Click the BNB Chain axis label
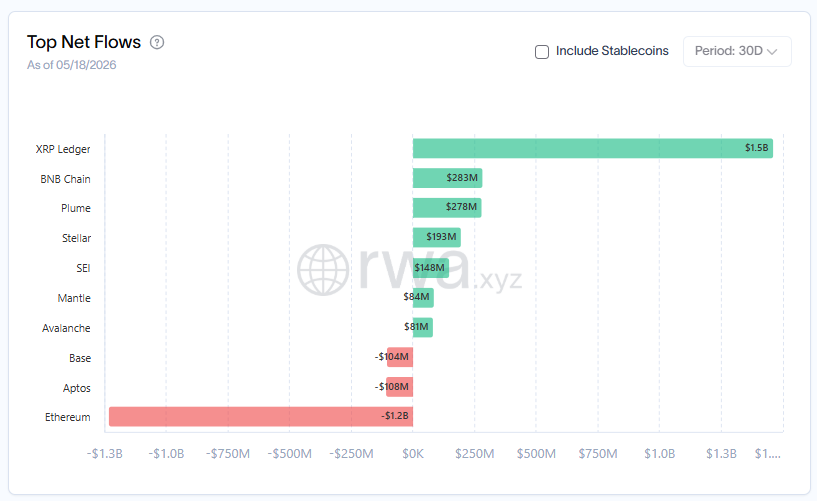 click(x=66, y=179)
